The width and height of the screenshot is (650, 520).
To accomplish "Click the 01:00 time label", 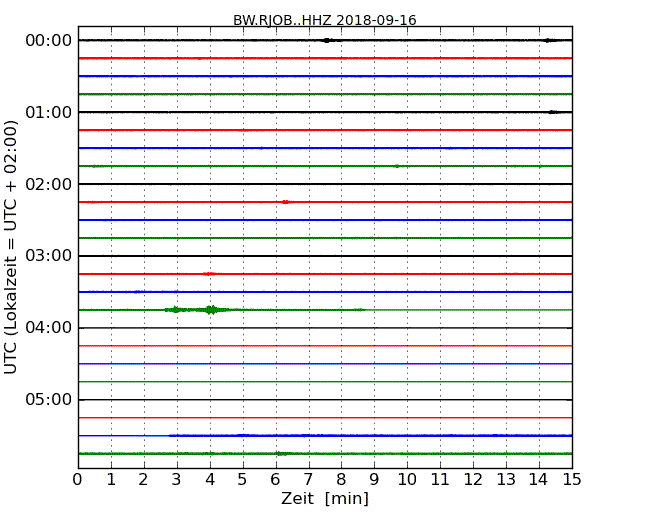I will pos(49,112).
